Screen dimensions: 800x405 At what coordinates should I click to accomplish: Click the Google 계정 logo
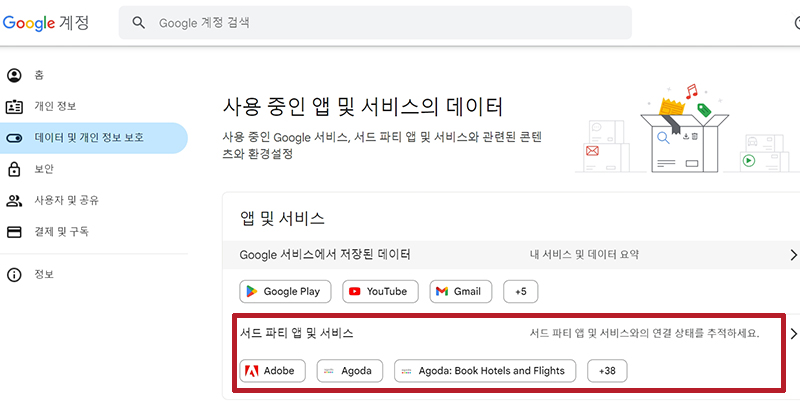coord(45,23)
